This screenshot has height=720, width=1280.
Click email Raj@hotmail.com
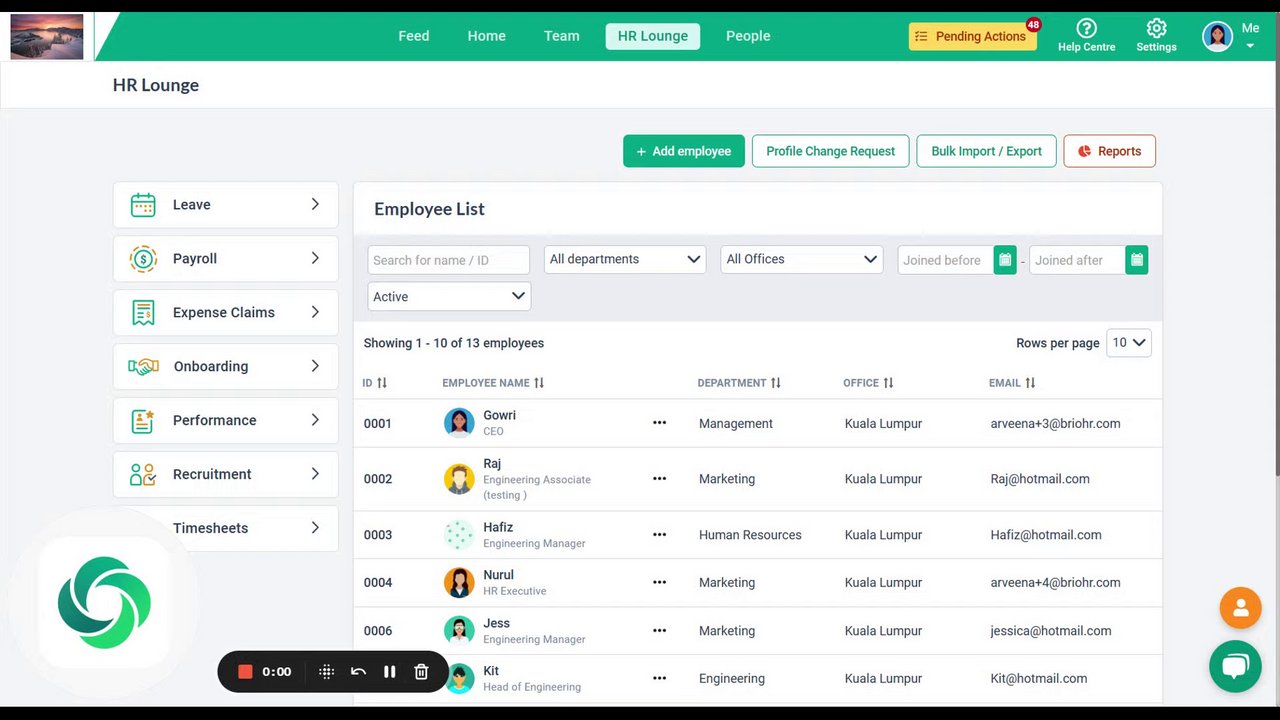1040,479
